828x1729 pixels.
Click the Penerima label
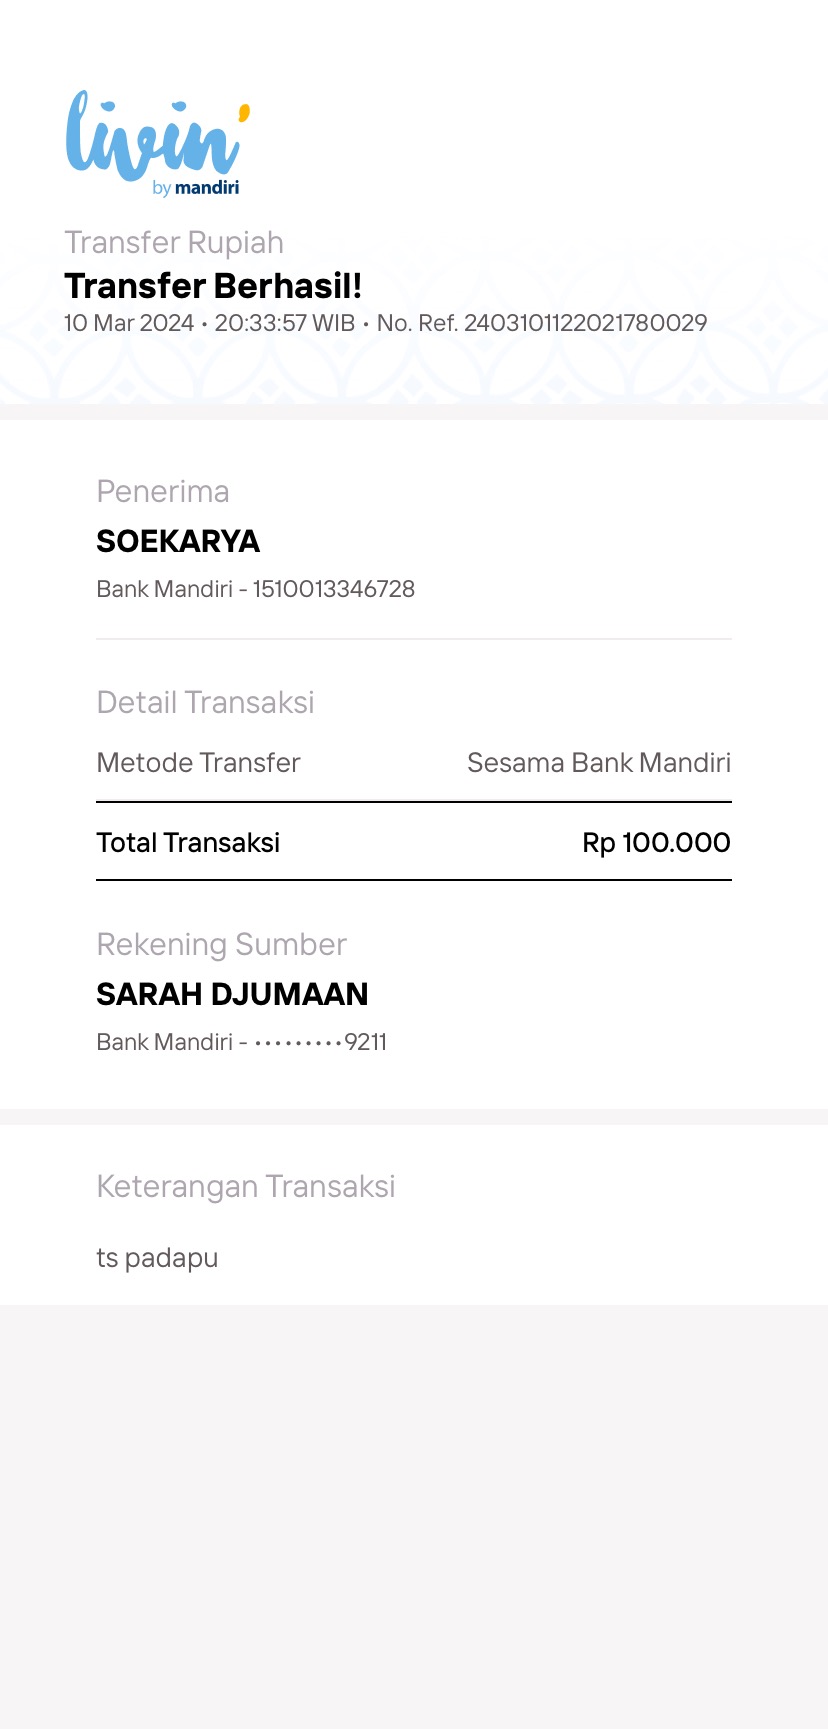[163, 491]
